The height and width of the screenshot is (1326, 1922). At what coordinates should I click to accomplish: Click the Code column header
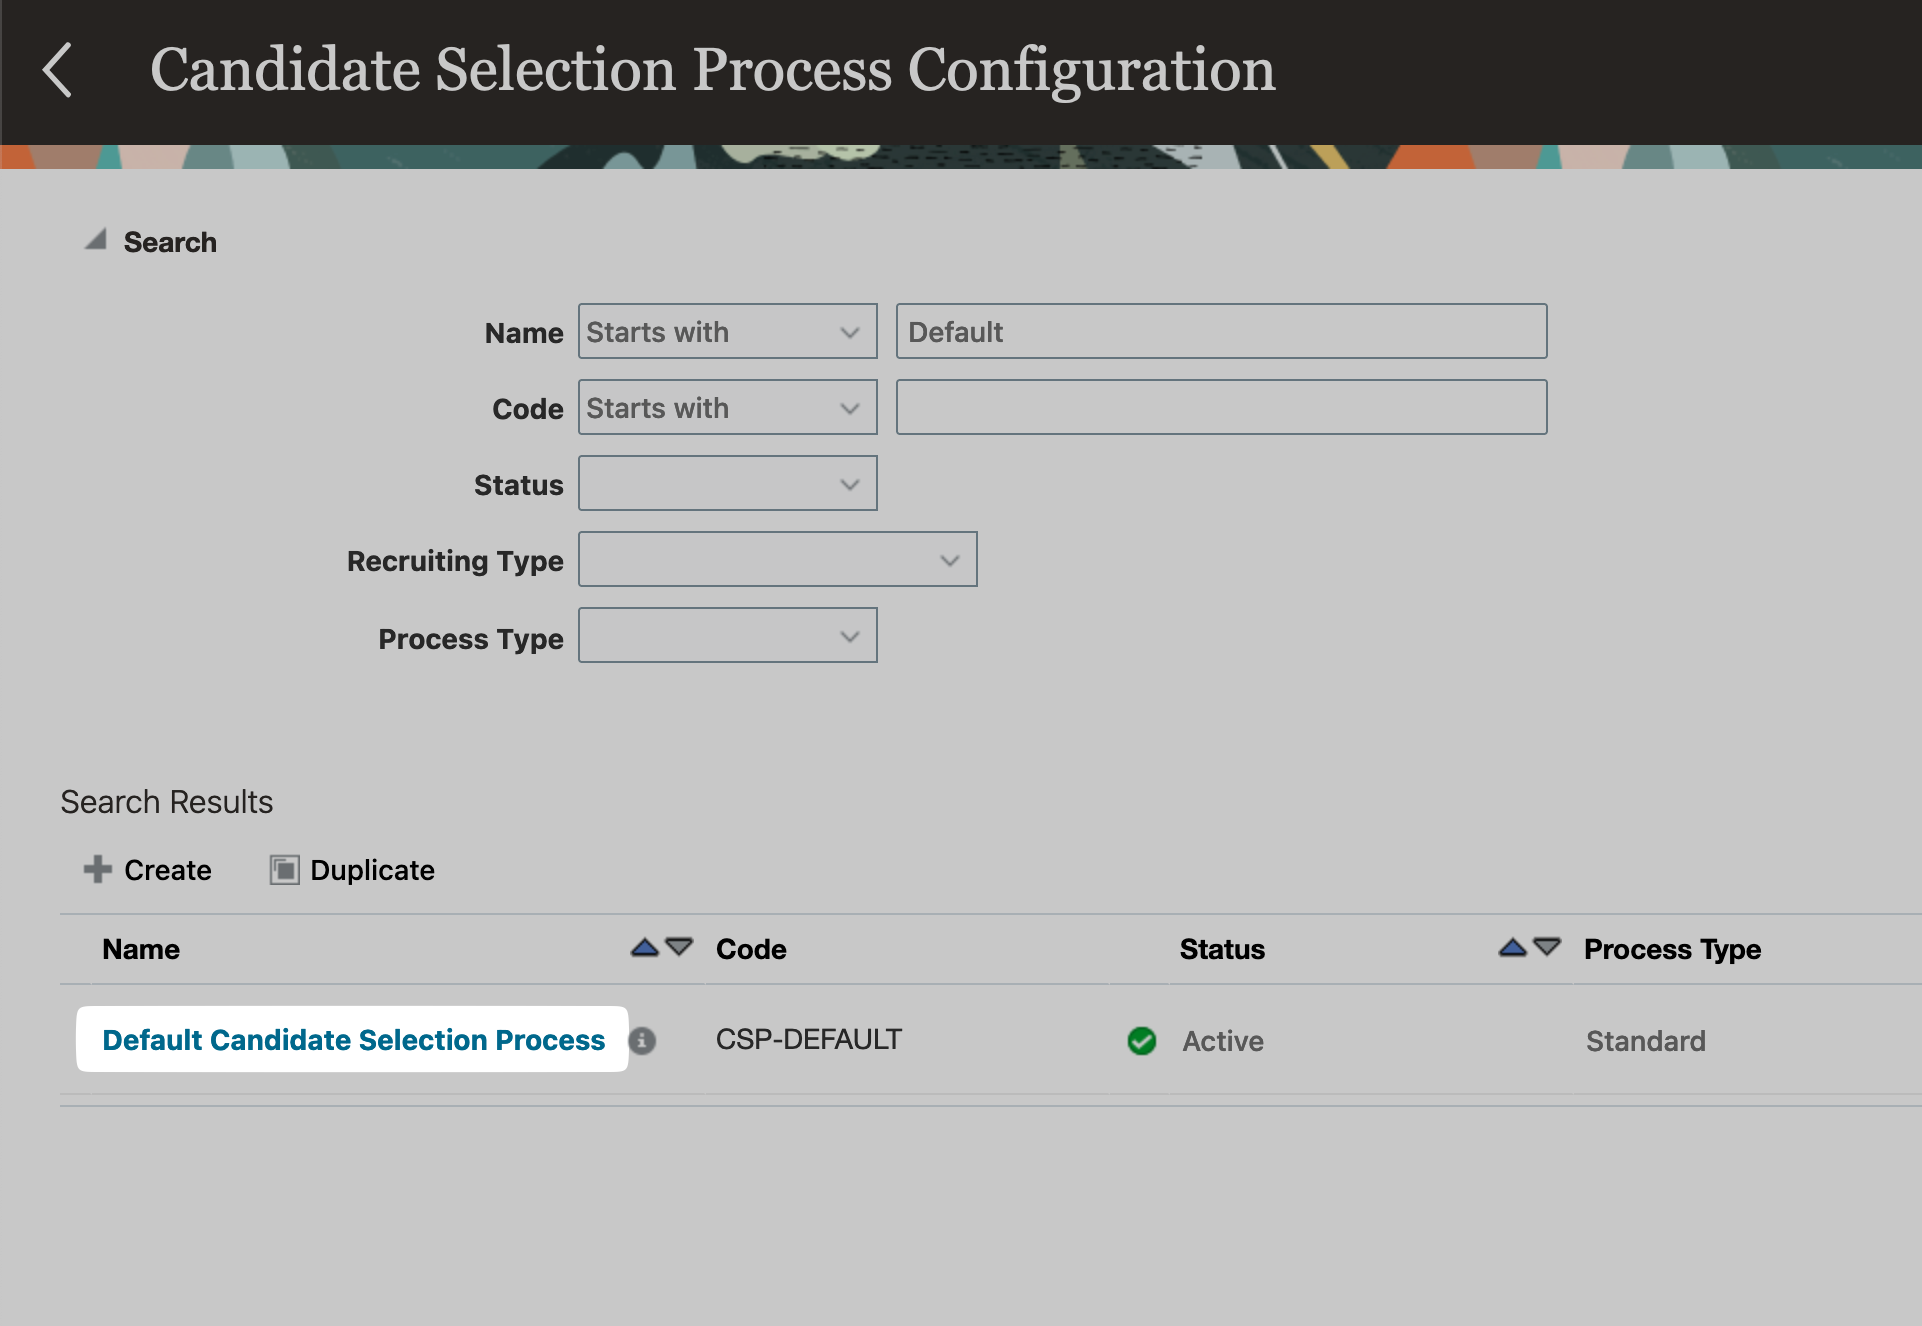751,949
